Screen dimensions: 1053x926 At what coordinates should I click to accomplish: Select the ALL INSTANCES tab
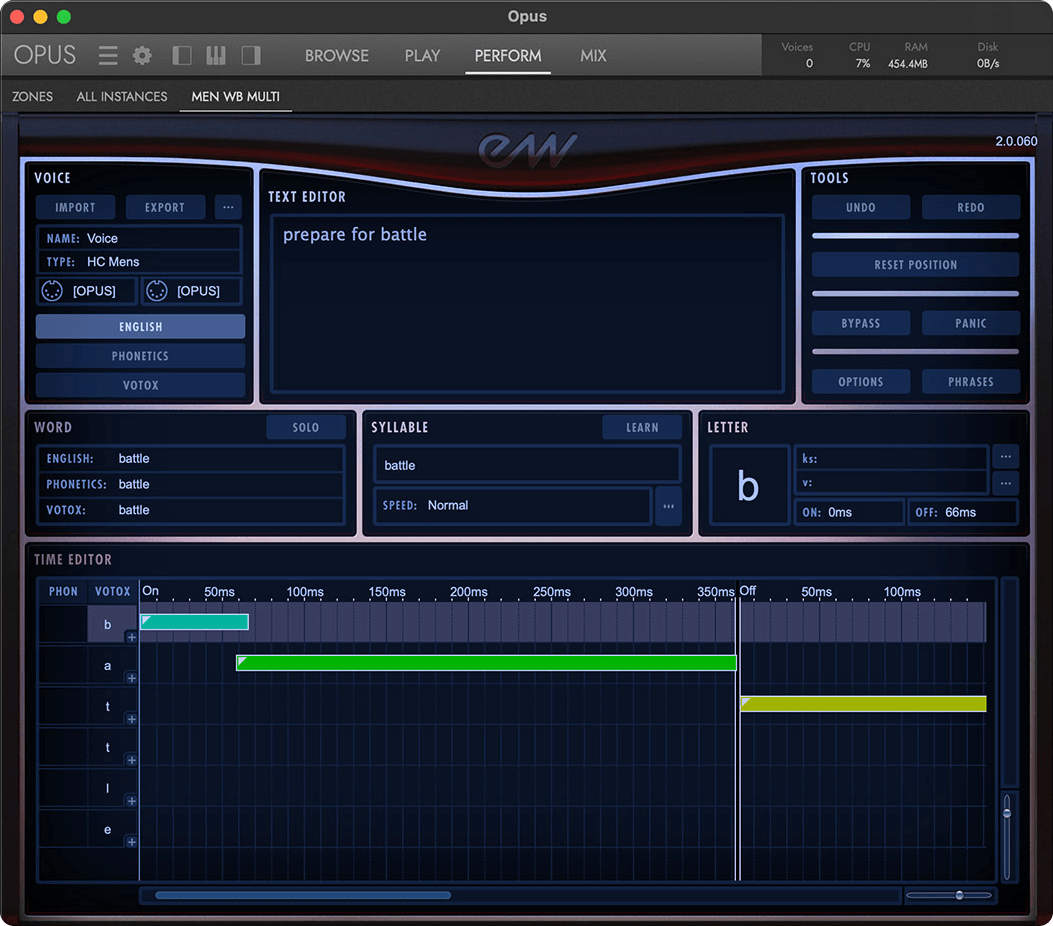[122, 97]
